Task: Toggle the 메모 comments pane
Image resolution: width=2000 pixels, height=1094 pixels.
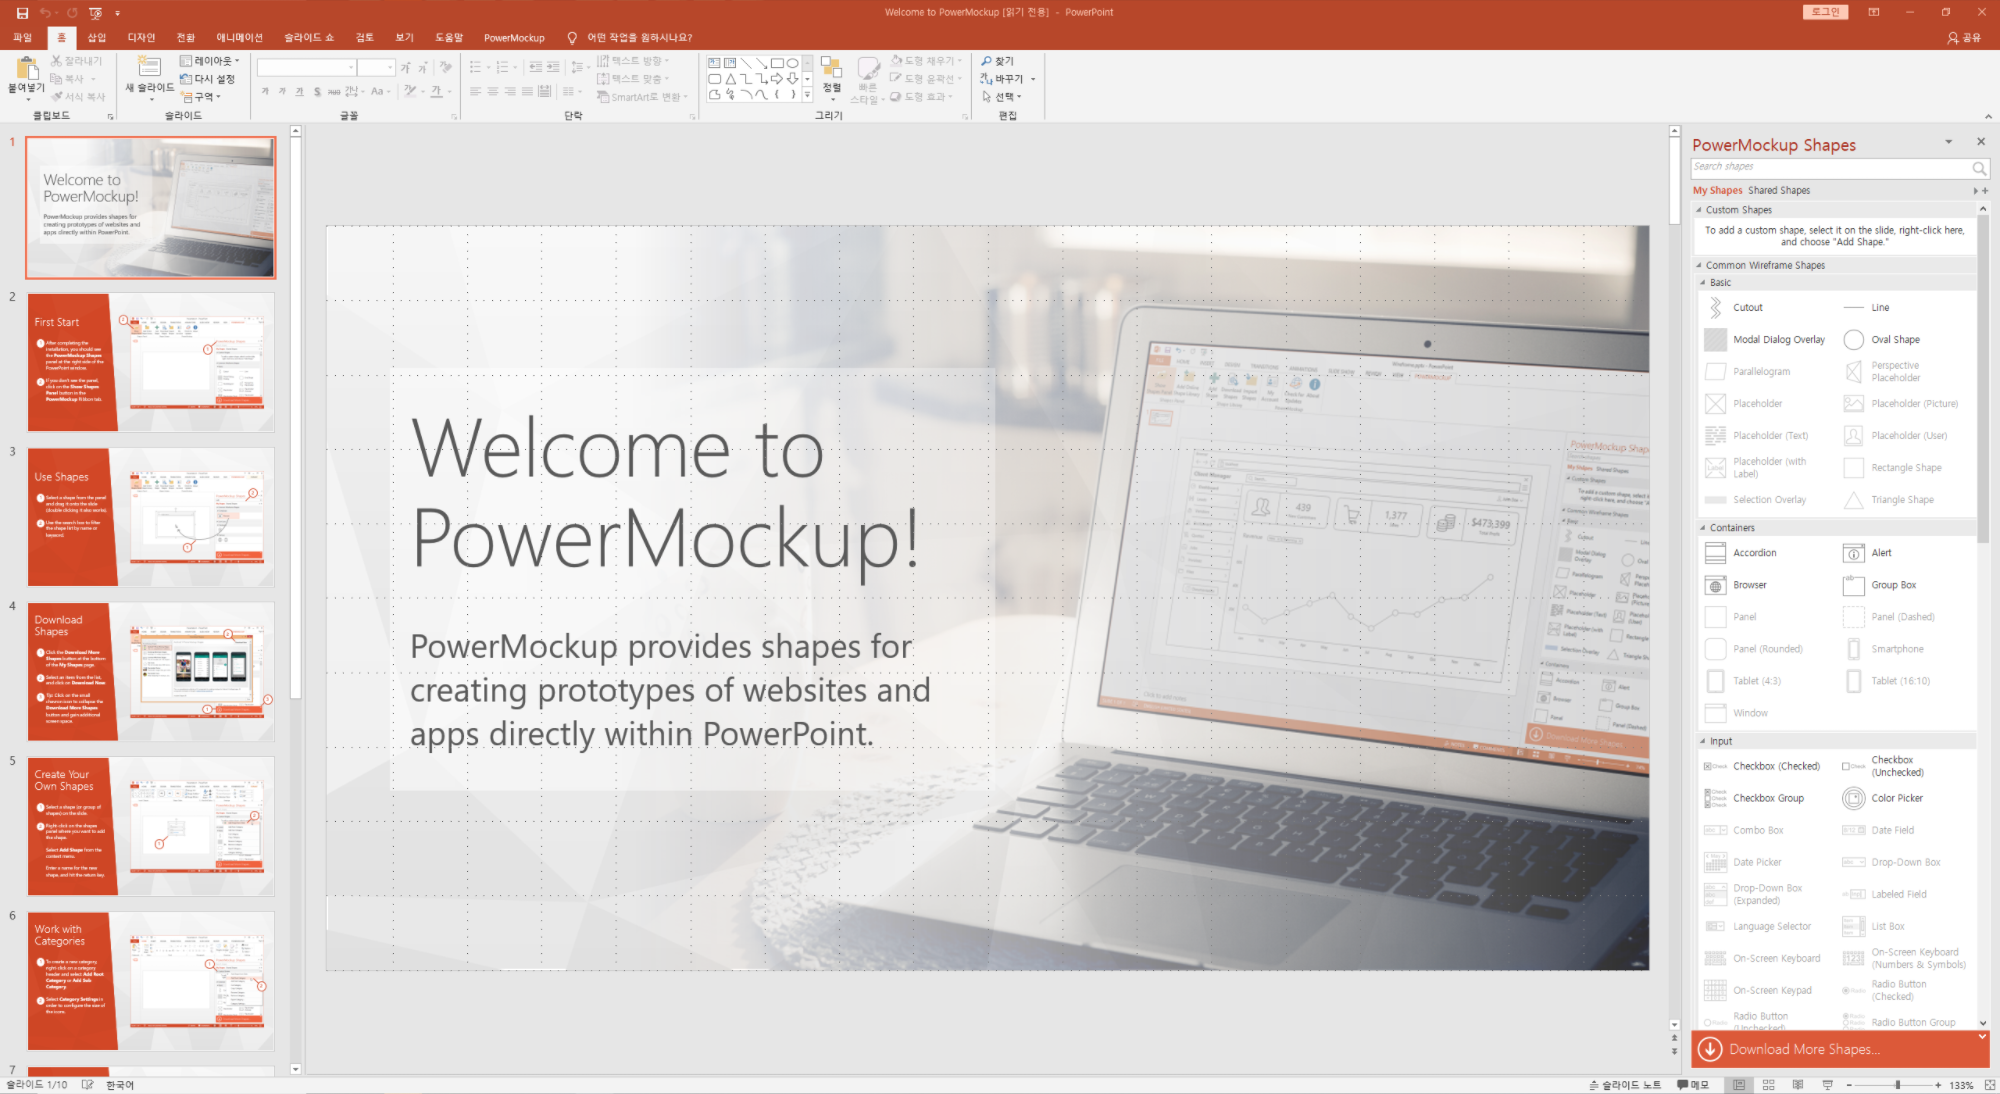Action: click(1693, 1085)
